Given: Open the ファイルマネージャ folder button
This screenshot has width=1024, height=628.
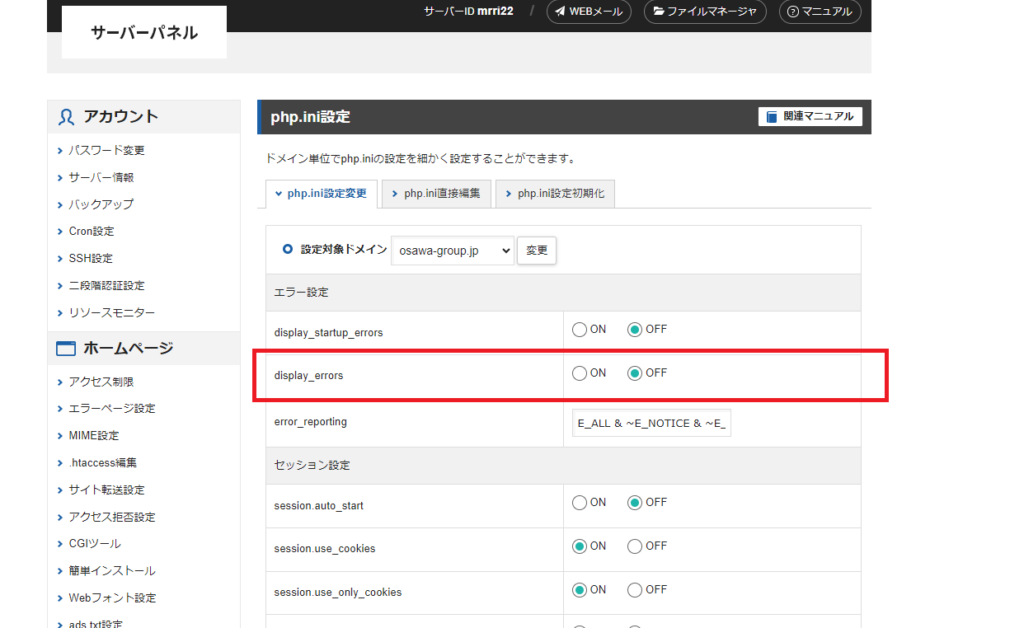Looking at the screenshot, I should (x=705, y=12).
